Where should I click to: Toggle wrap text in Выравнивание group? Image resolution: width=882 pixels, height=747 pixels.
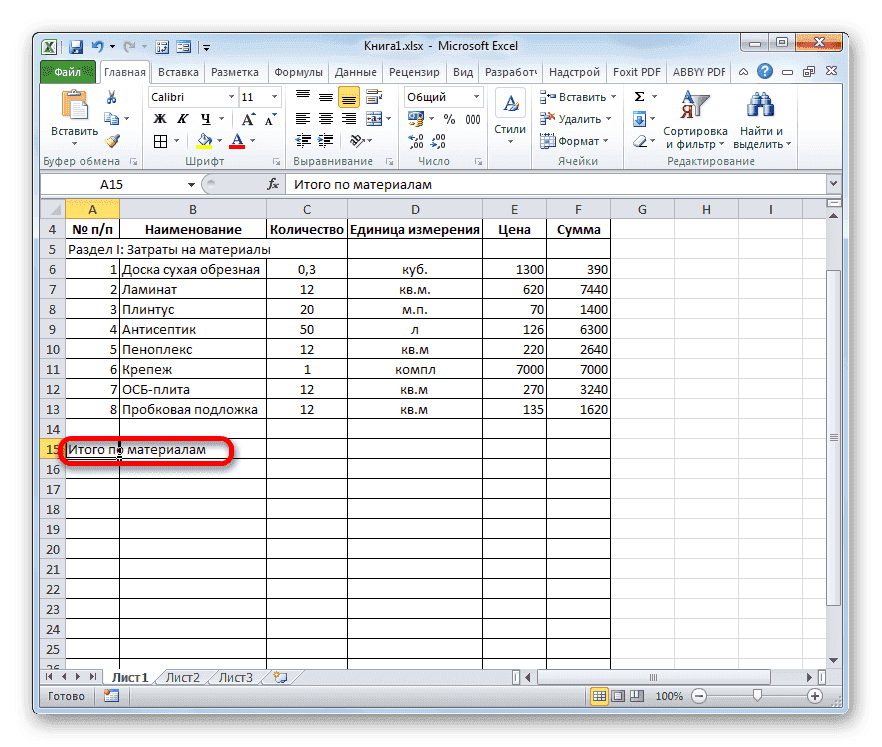tap(371, 97)
